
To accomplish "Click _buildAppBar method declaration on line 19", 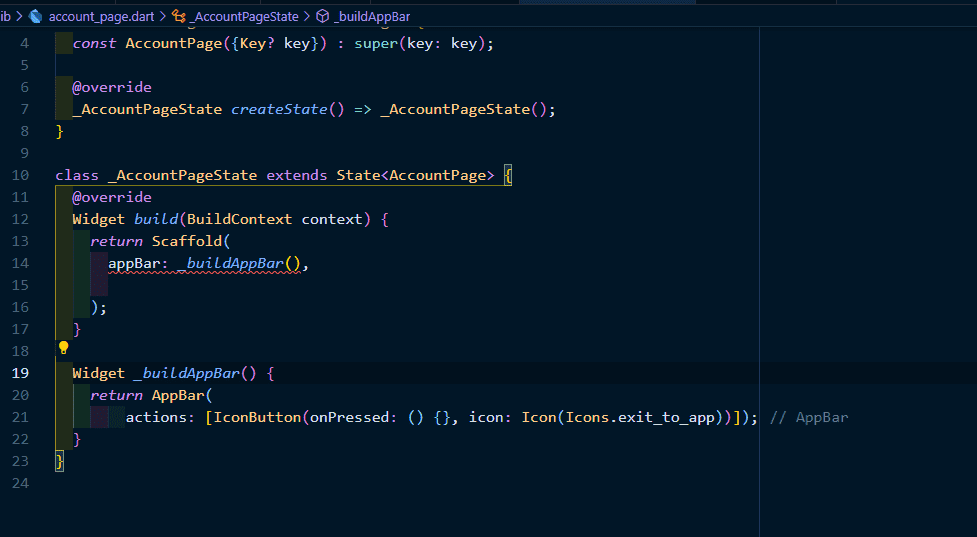I will point(187,373).
